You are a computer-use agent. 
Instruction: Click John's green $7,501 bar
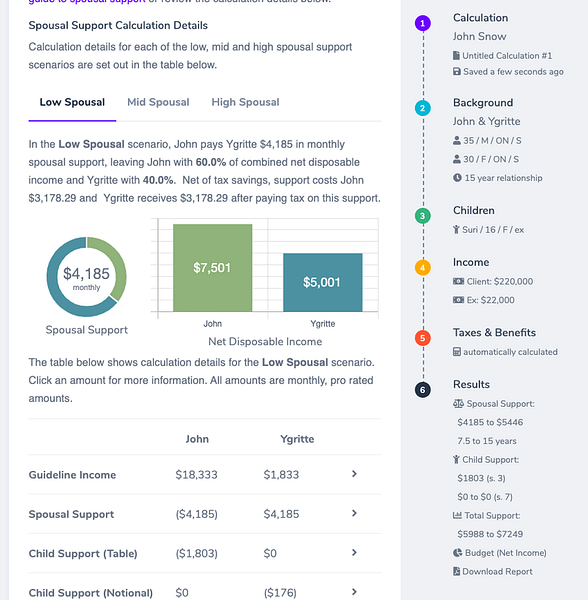tap(212, 267)
